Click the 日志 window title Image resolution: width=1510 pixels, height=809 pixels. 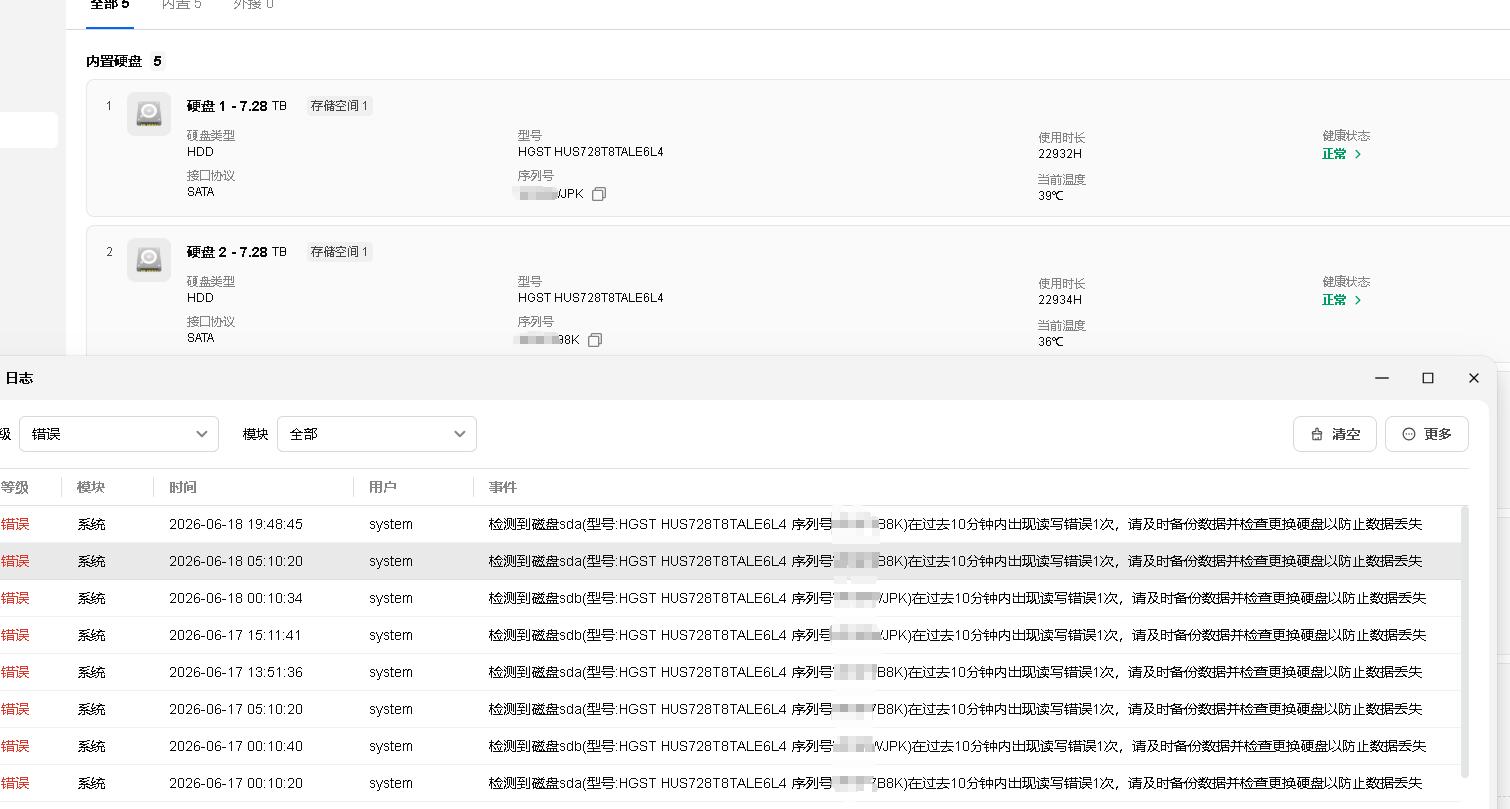coord(19,378)
